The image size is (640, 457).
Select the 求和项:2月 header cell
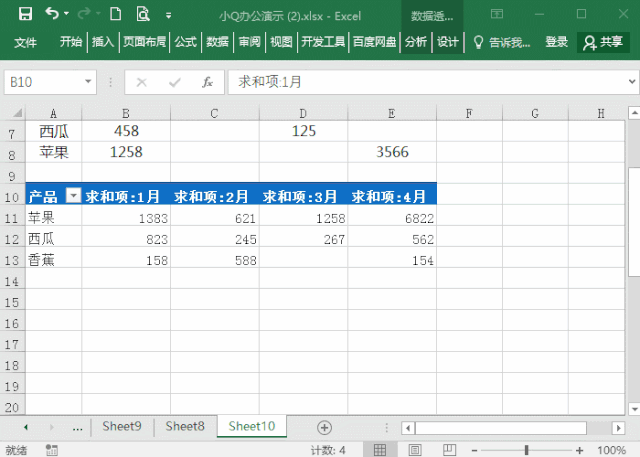point(215,194)
